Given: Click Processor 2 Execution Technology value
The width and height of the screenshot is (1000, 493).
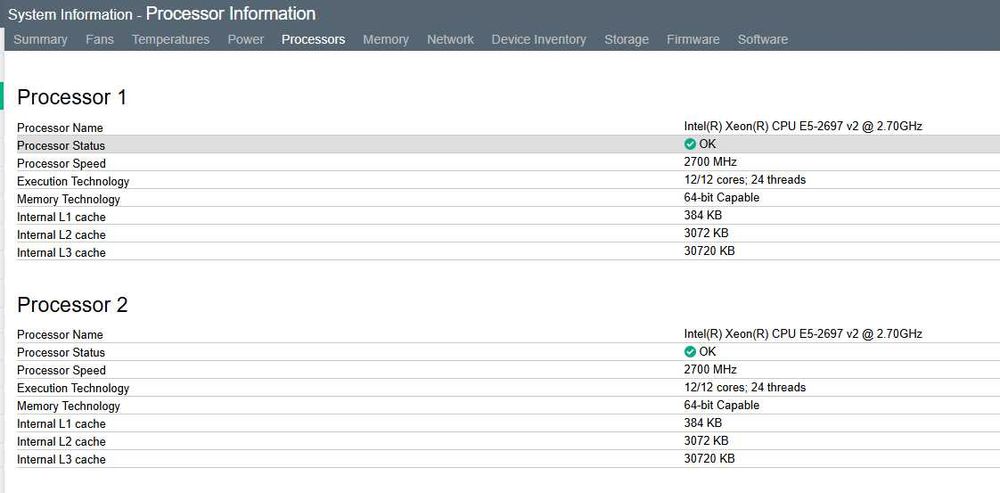Looking at the screenshot, I should pyautogui.click(x=745, y=387).
